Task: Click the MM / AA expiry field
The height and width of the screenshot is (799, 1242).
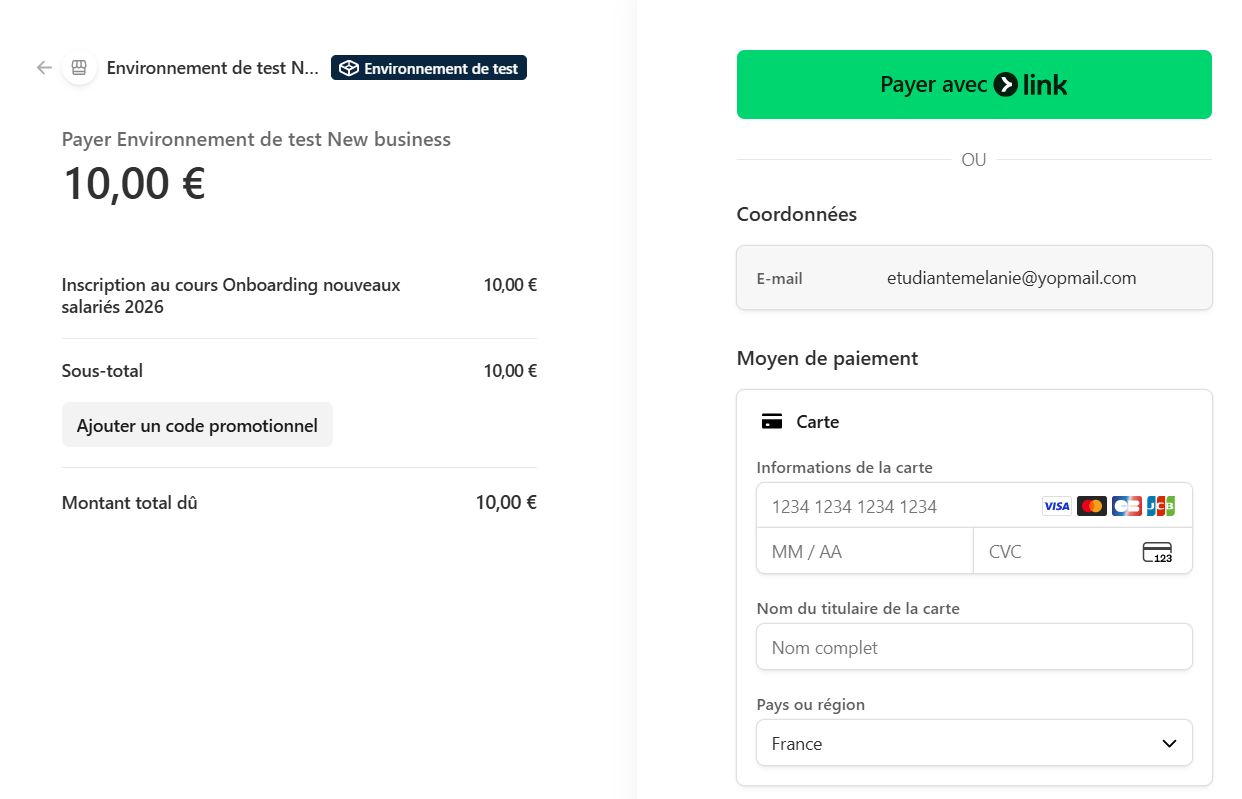Action: tap(864, 552)
